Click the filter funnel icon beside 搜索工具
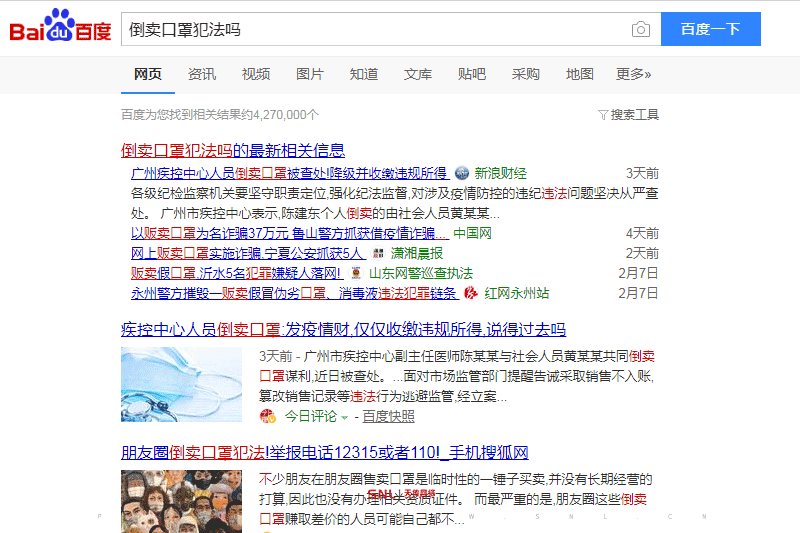800x533 pixels. (603, 115)
